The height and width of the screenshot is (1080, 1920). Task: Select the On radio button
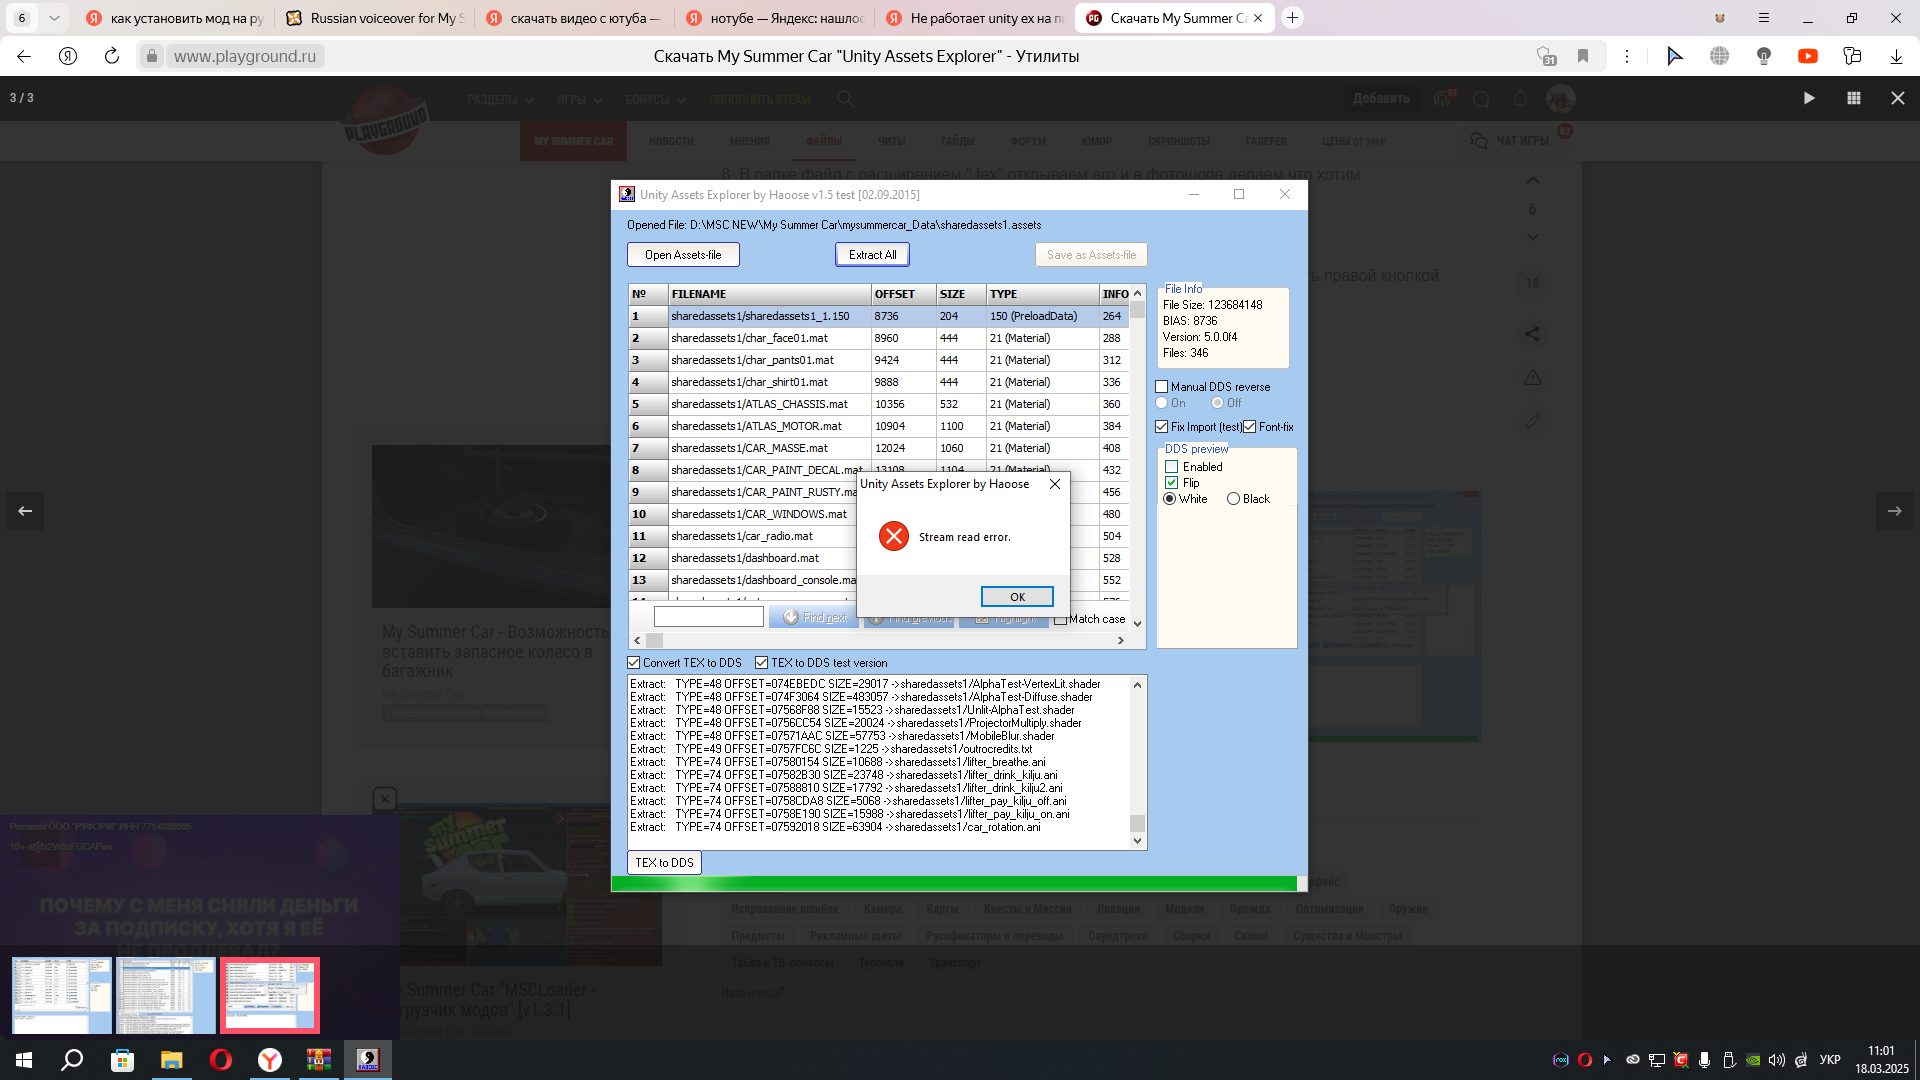click(1162, 403)
